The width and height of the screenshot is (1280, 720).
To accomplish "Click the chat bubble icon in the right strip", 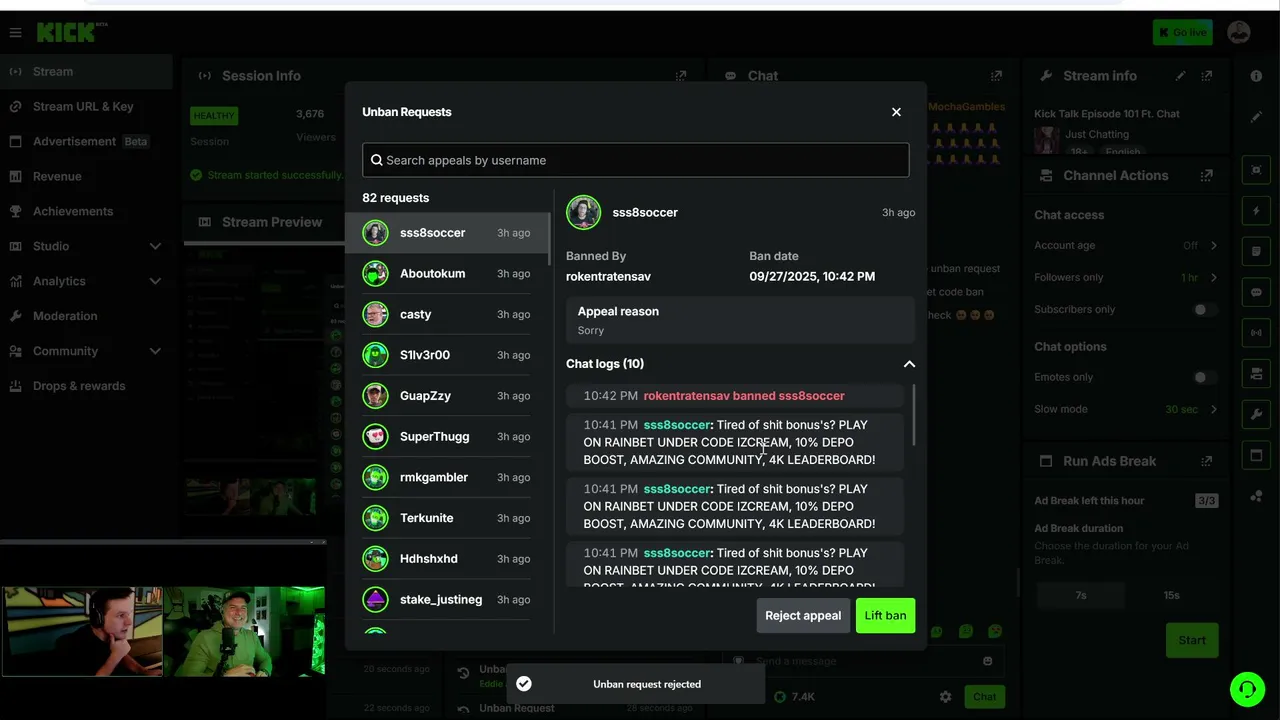I will 1257,292.
